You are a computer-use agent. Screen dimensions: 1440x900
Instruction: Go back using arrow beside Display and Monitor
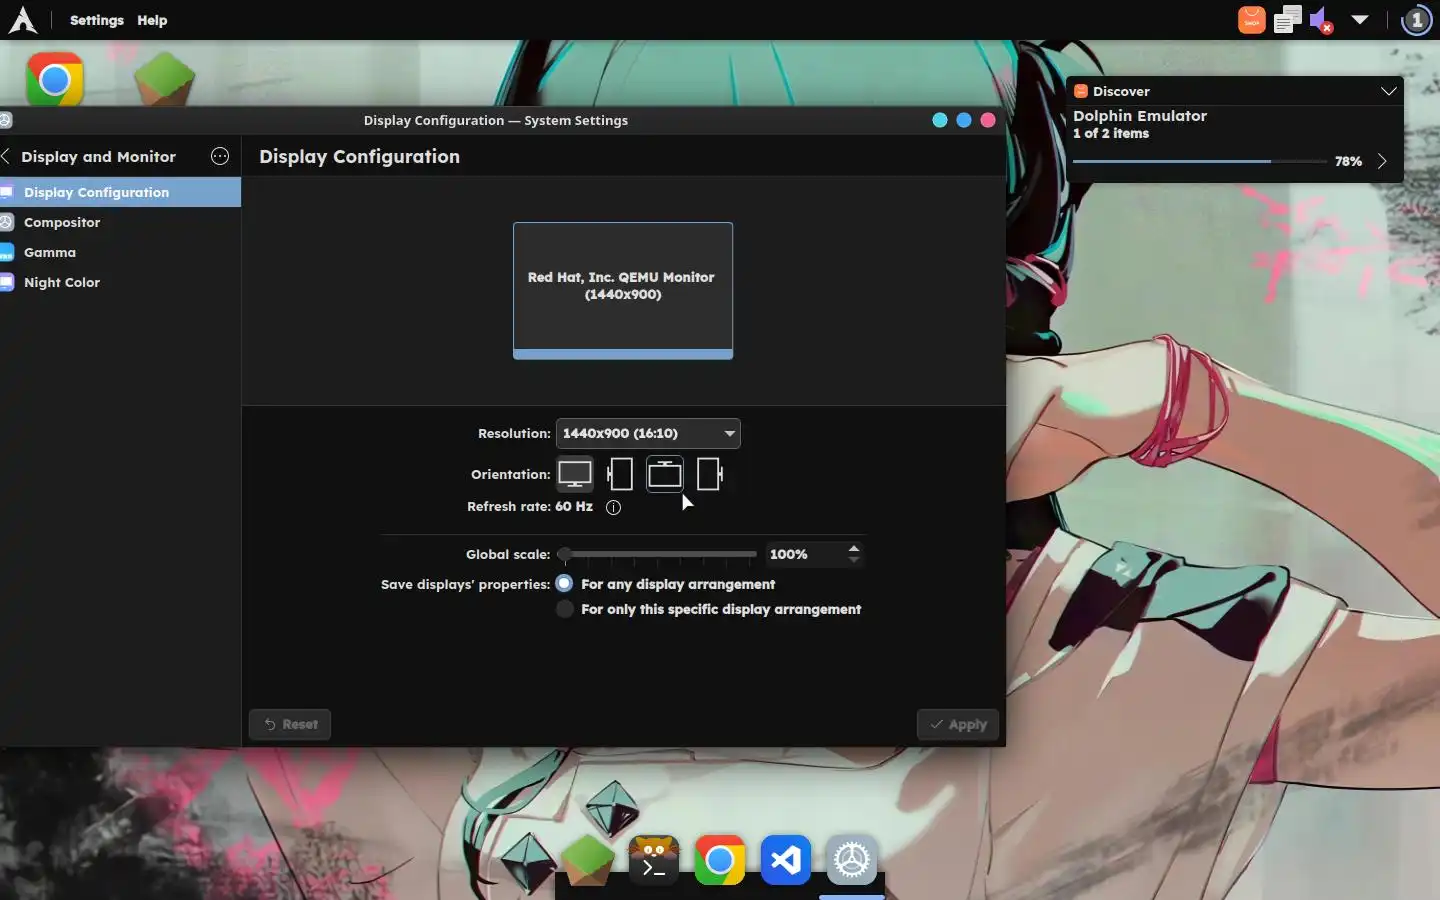click(x=6, y=156)
